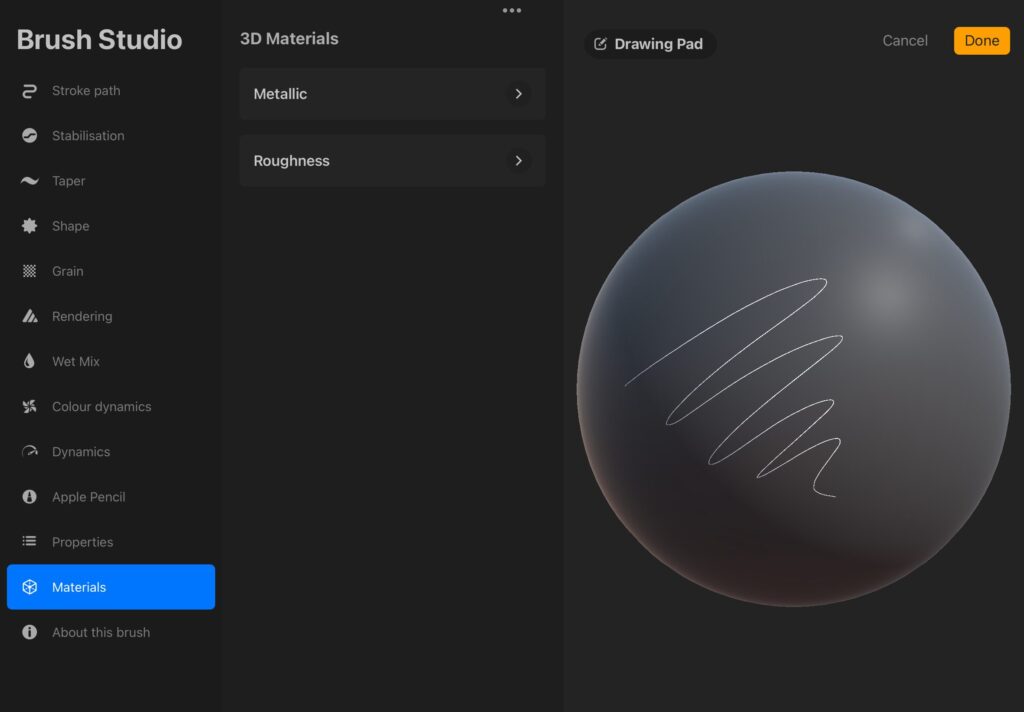
Task: Open the Grain checkered icon
Action: tap(29, 271)
